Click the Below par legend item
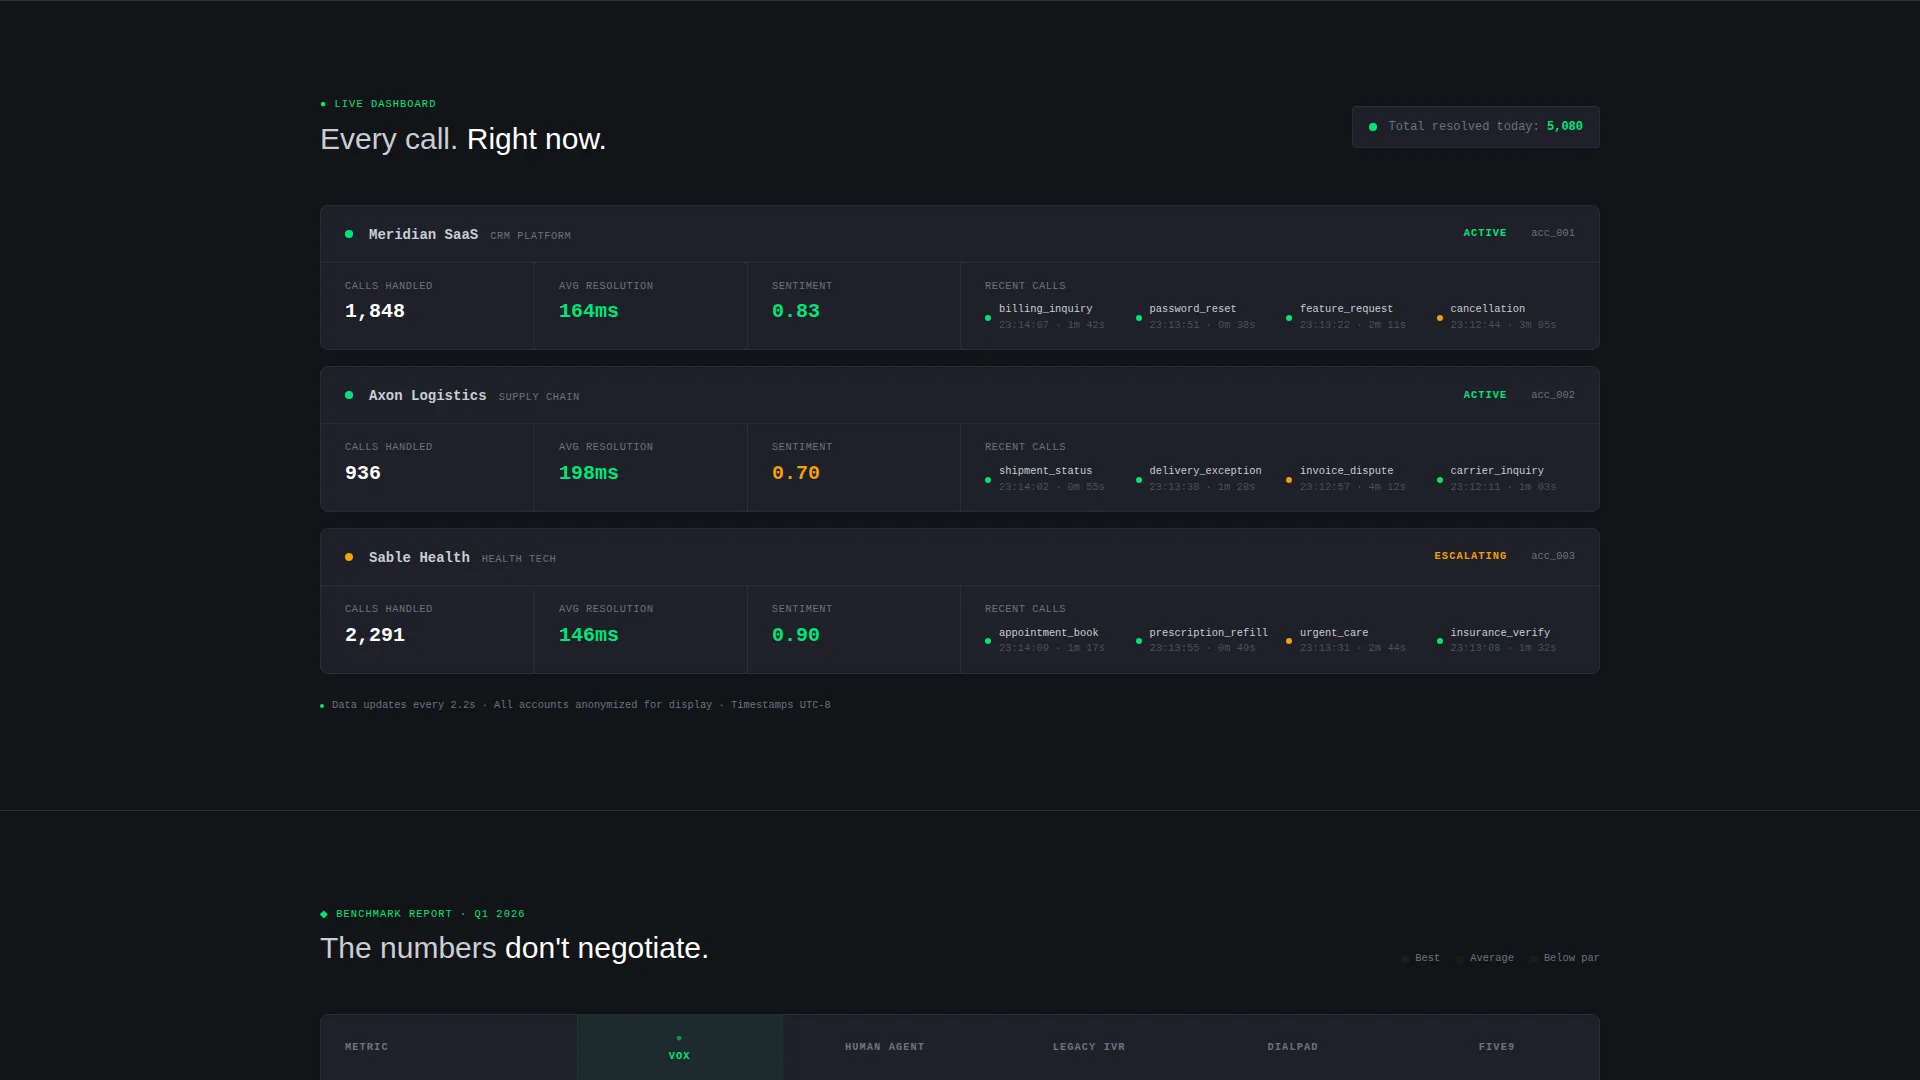Viewport: 1920px width, 1080px height. point(1564,958)
